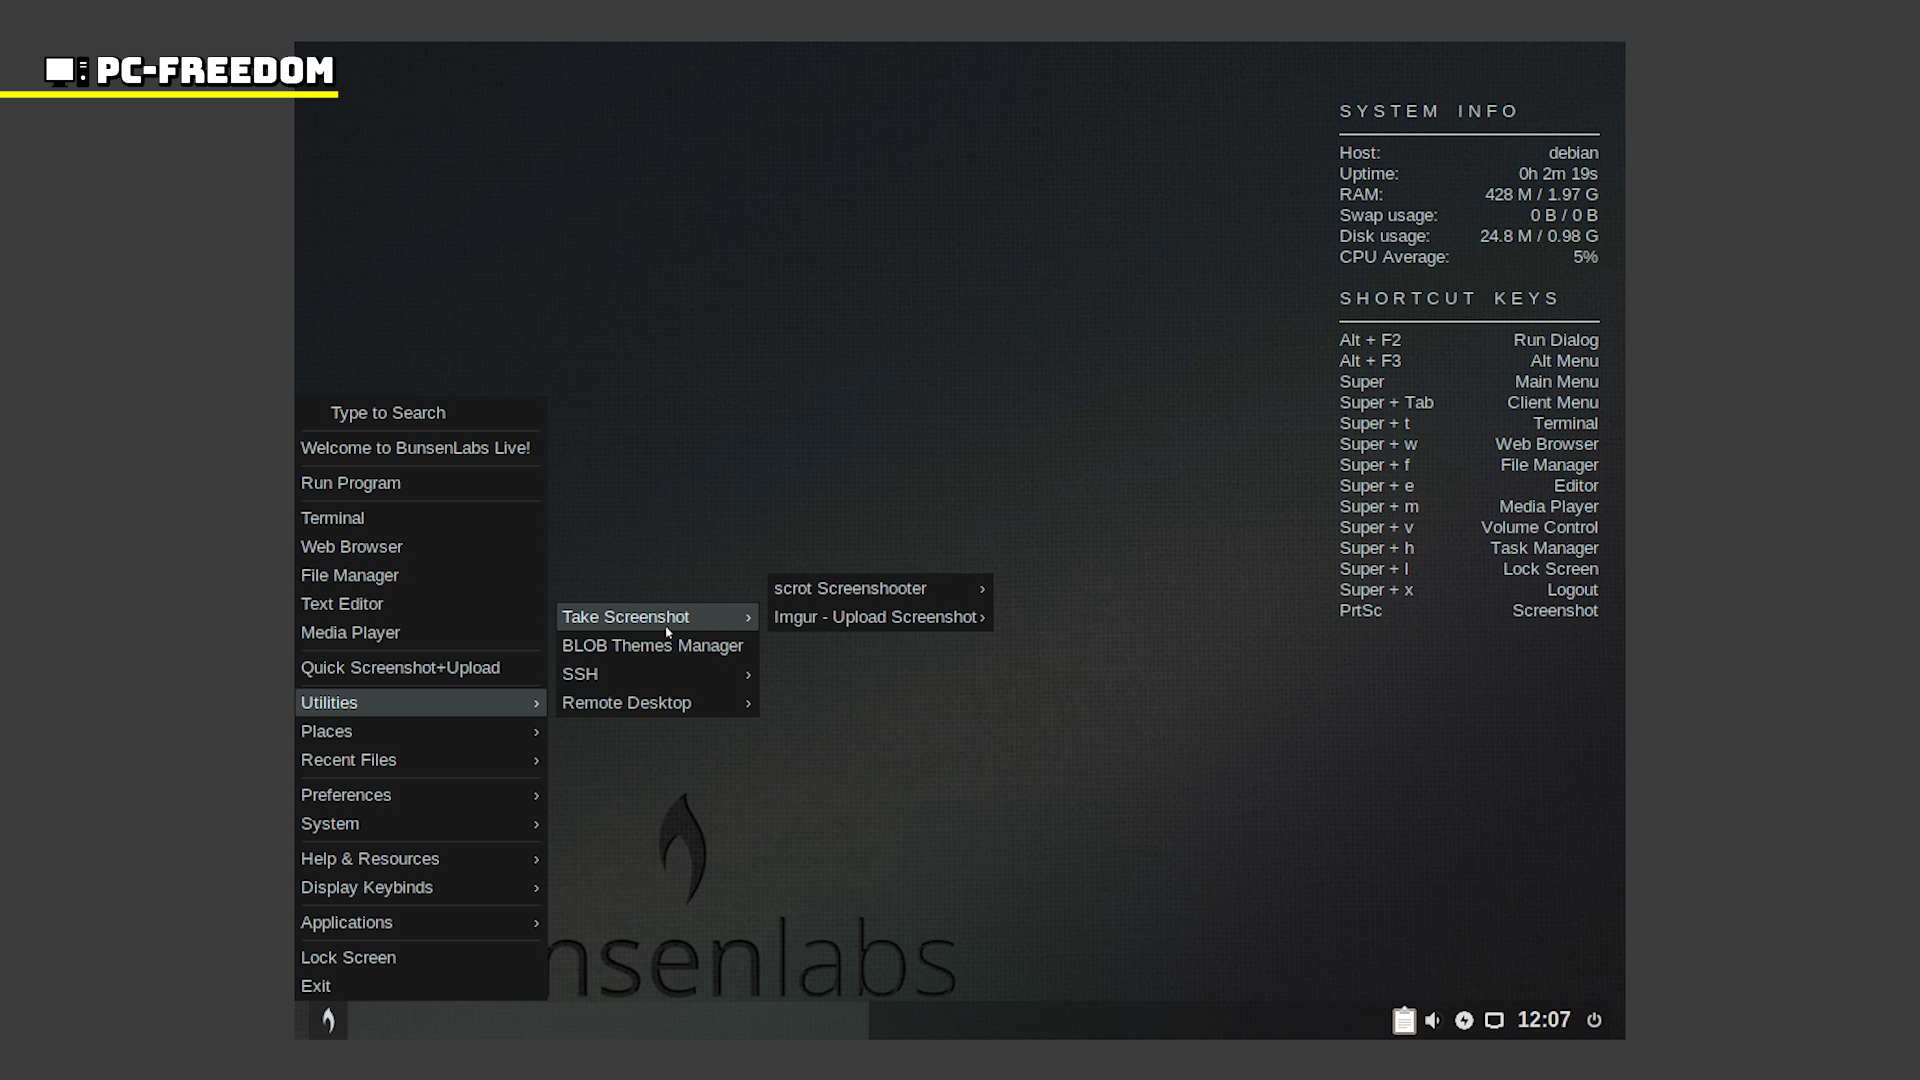1920x1080 pixels.
Task: Choose Quick Screenshot+Upload entry
Action: point(400,668)
